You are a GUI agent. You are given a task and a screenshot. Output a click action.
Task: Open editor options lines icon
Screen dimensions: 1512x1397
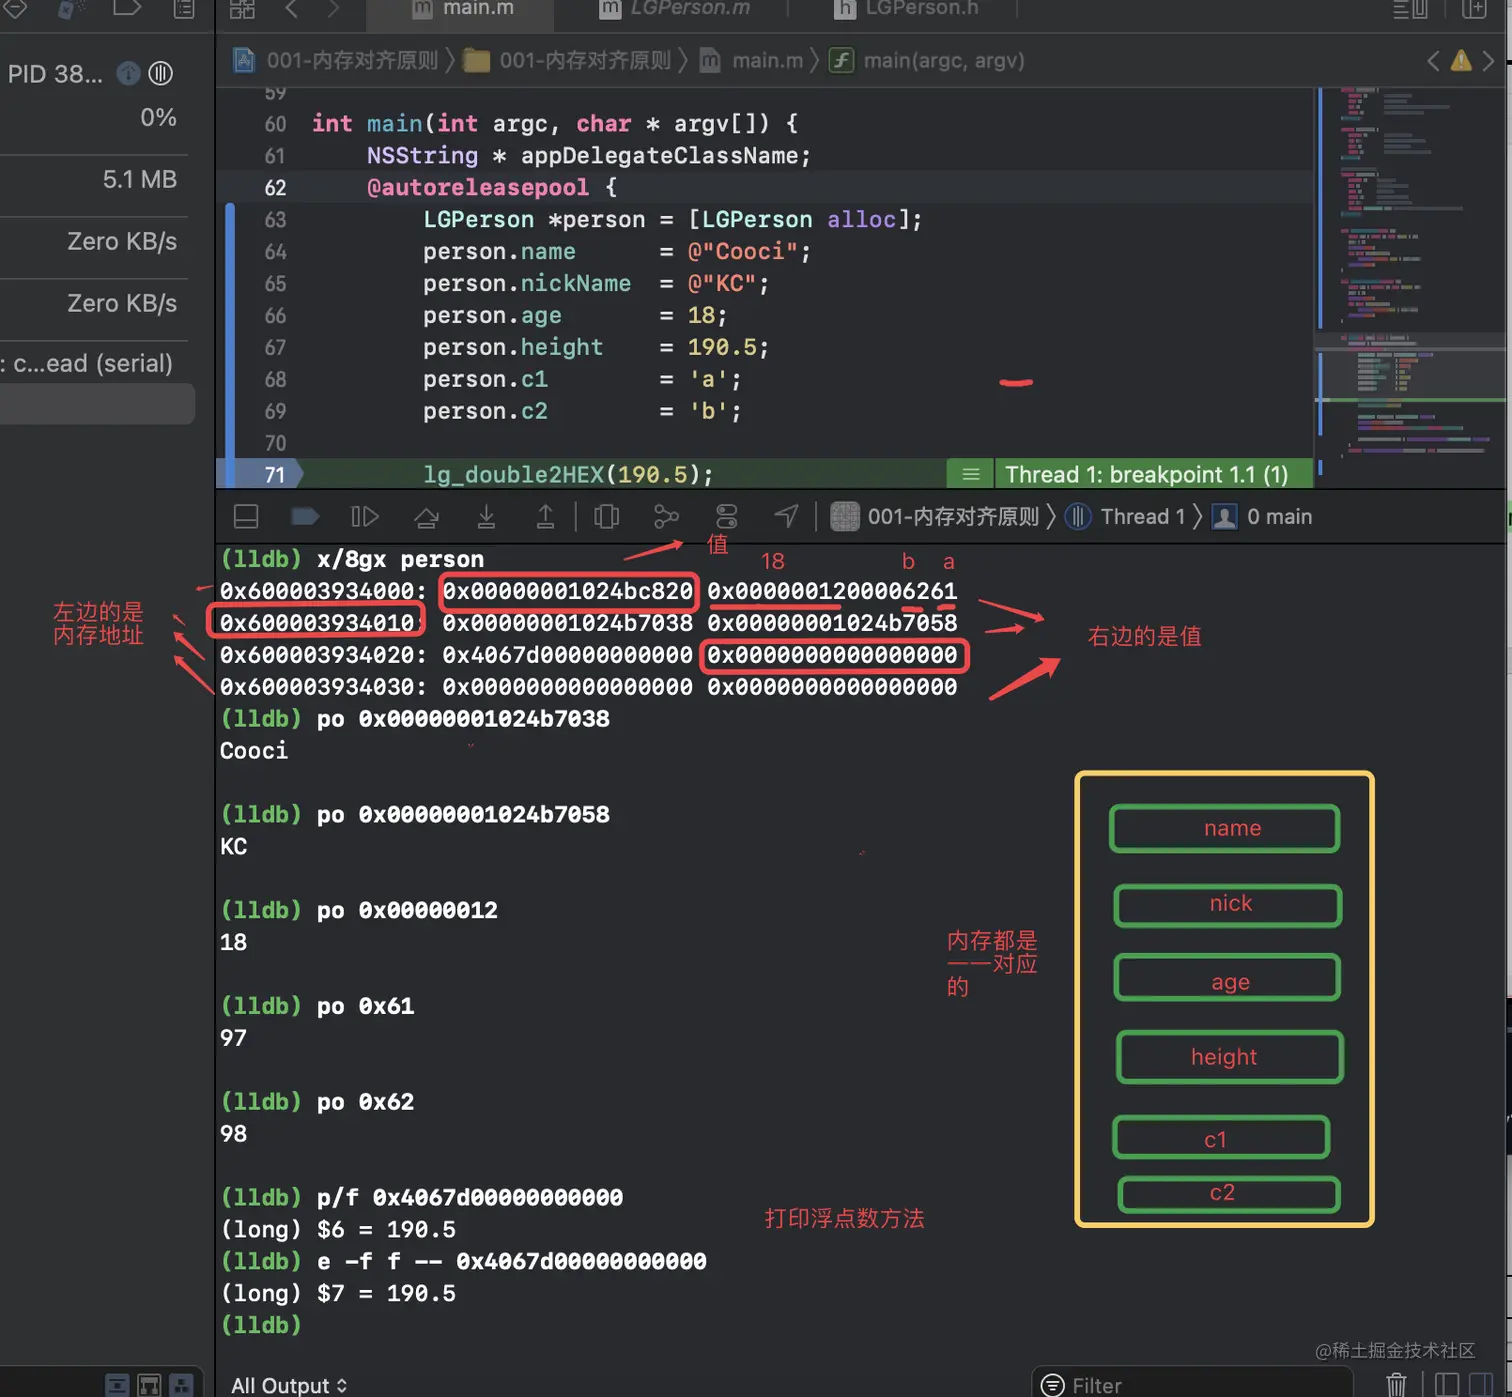pos(1410,9)
